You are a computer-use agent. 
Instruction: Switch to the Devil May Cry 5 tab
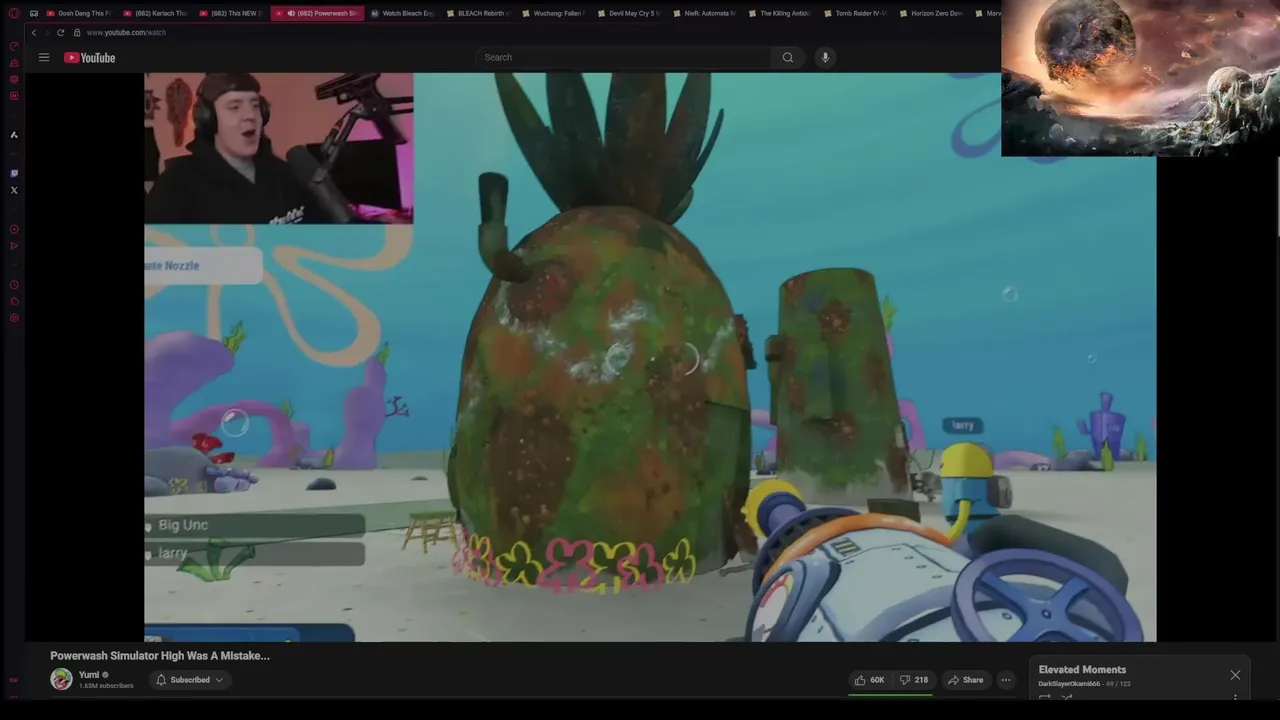pos(628,13)
